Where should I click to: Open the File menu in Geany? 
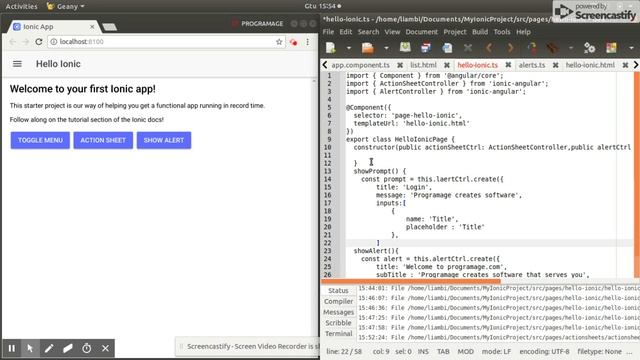click(328, 32)
